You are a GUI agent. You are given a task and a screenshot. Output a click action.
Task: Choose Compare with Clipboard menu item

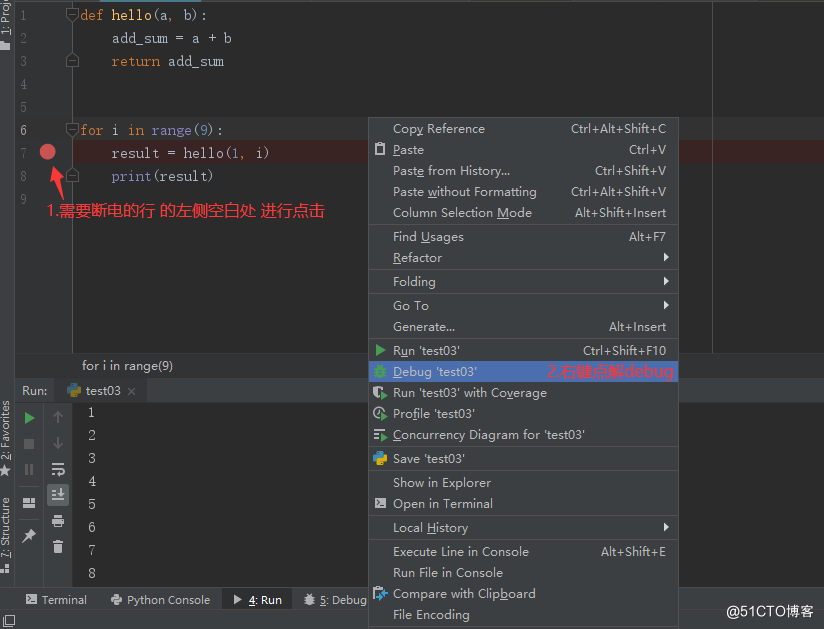click(523, 594)
